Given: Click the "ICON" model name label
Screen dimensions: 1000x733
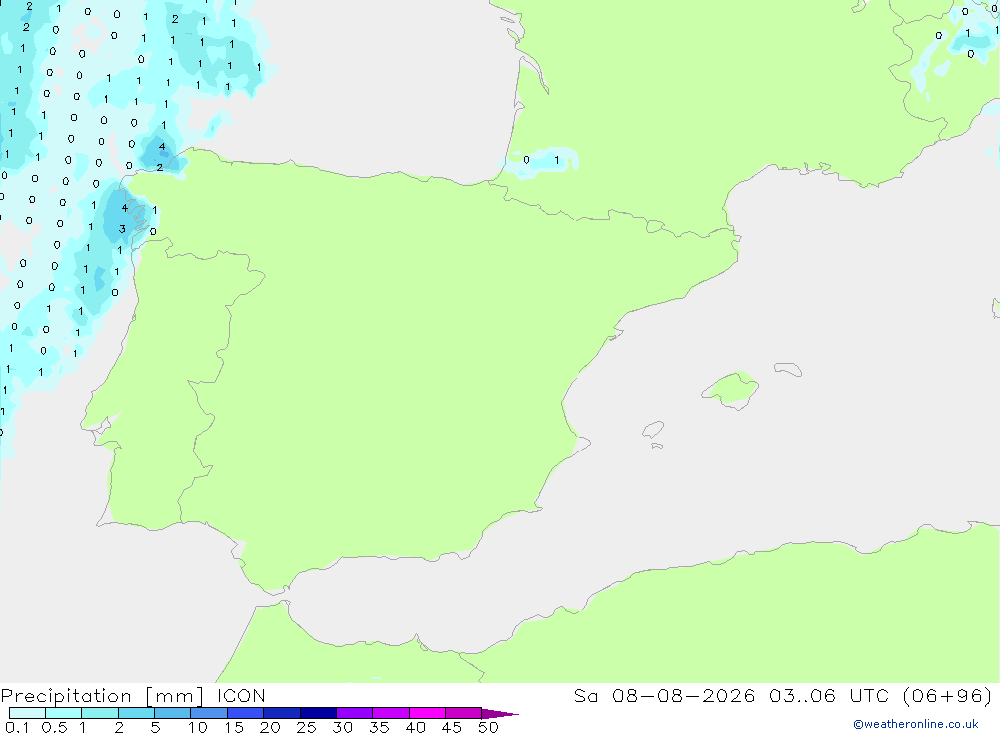Looking at the screenshot, I should [241, 695].
